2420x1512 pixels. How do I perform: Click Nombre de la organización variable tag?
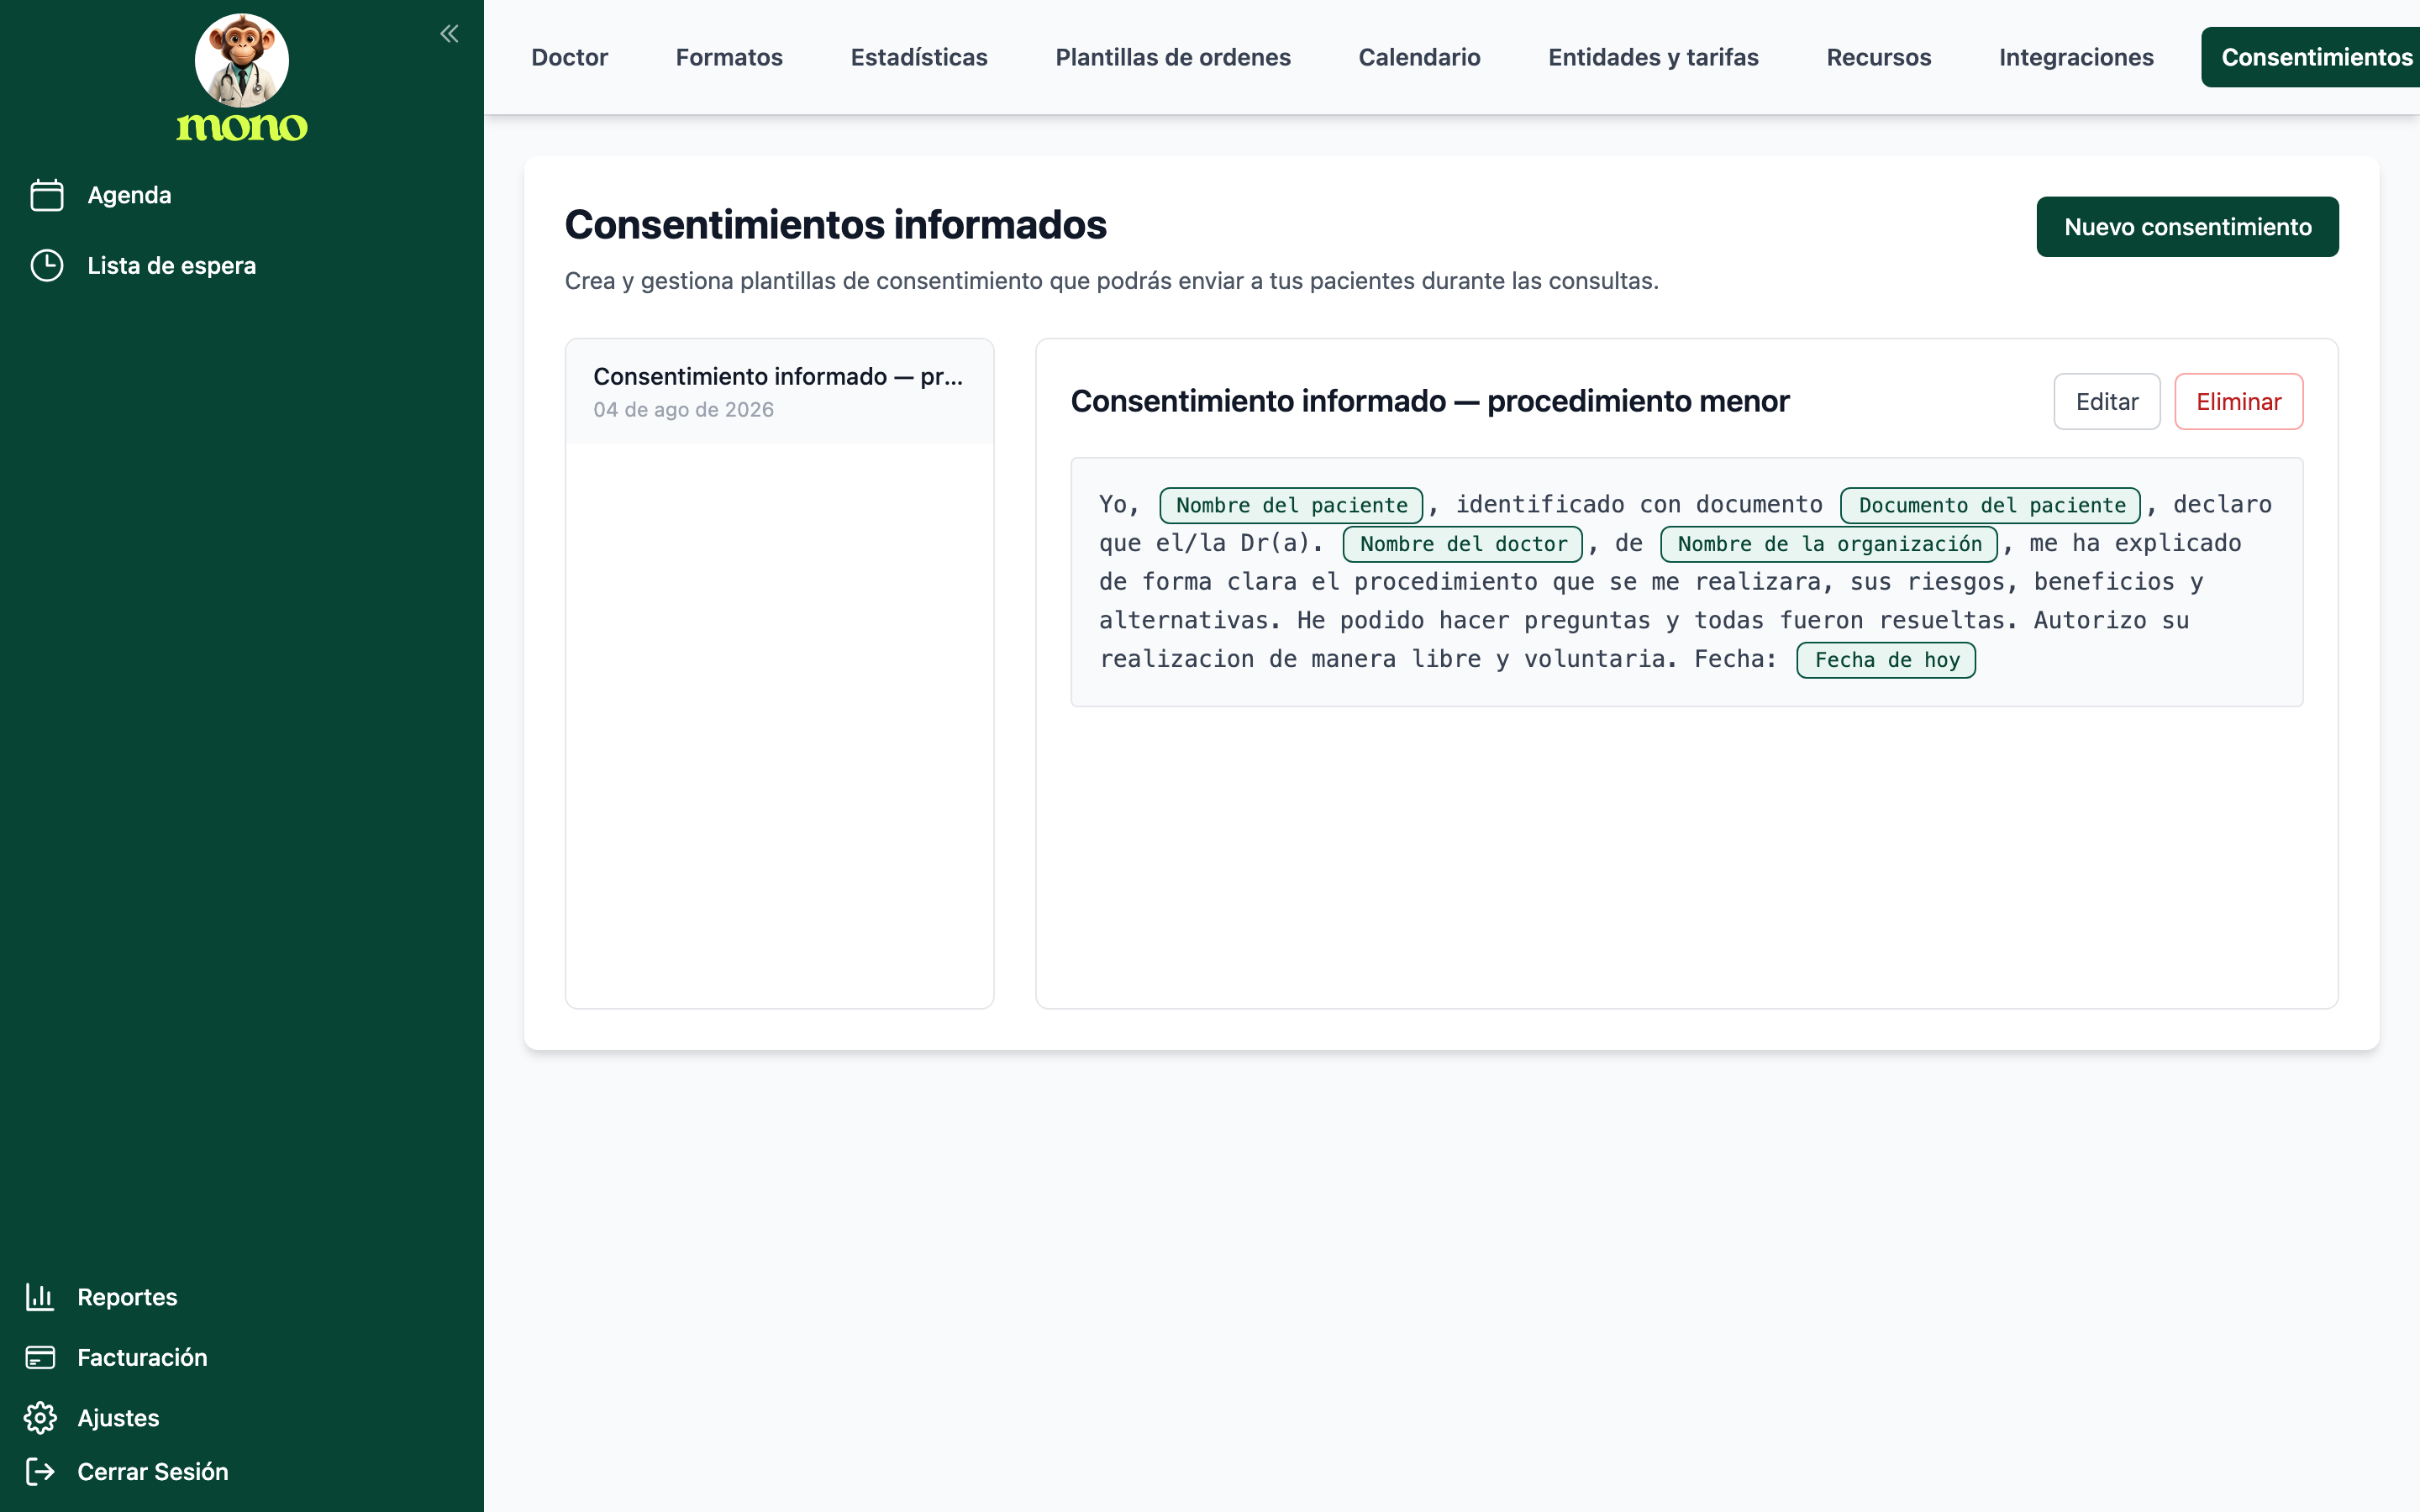pos(1829,544)
